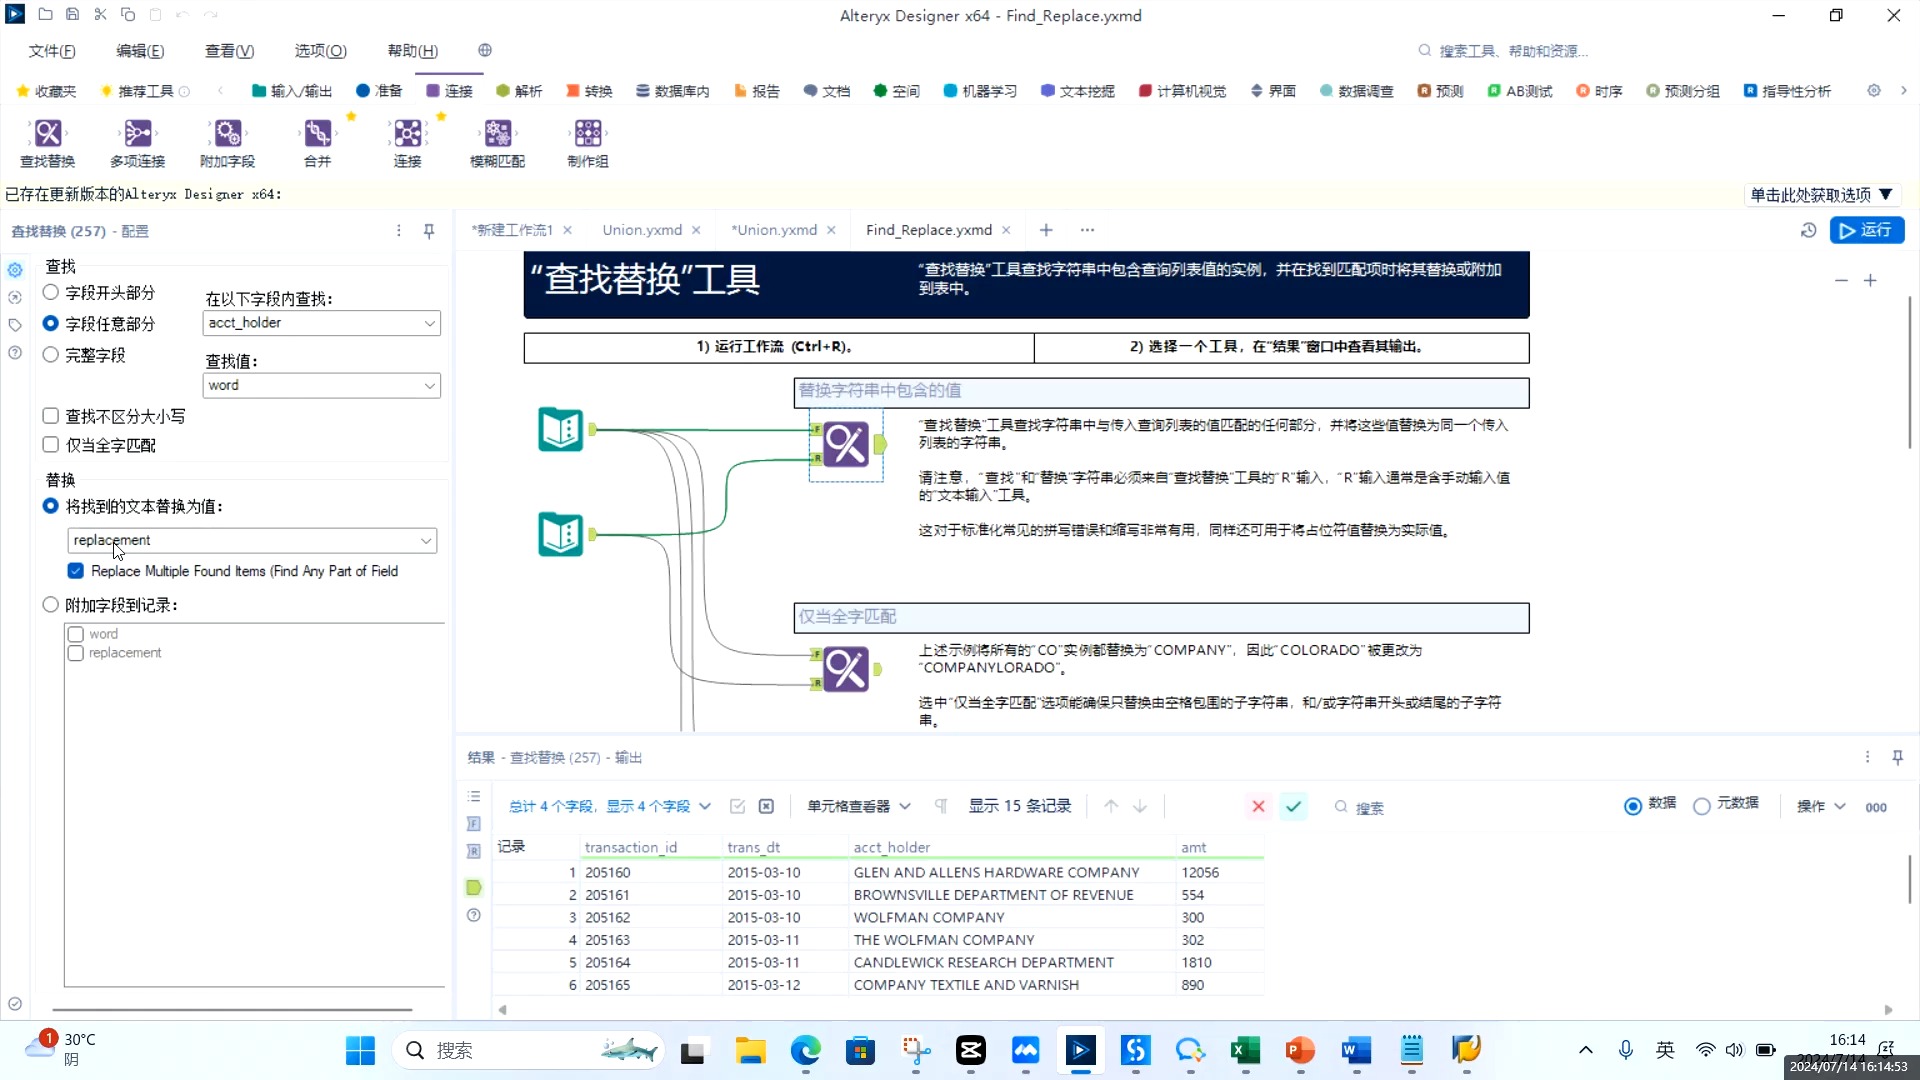The width and height of the screenshot is (1920, 1080).
Task: Click the 运行 button to run the workflow
Action: (x=1868, y=229)
